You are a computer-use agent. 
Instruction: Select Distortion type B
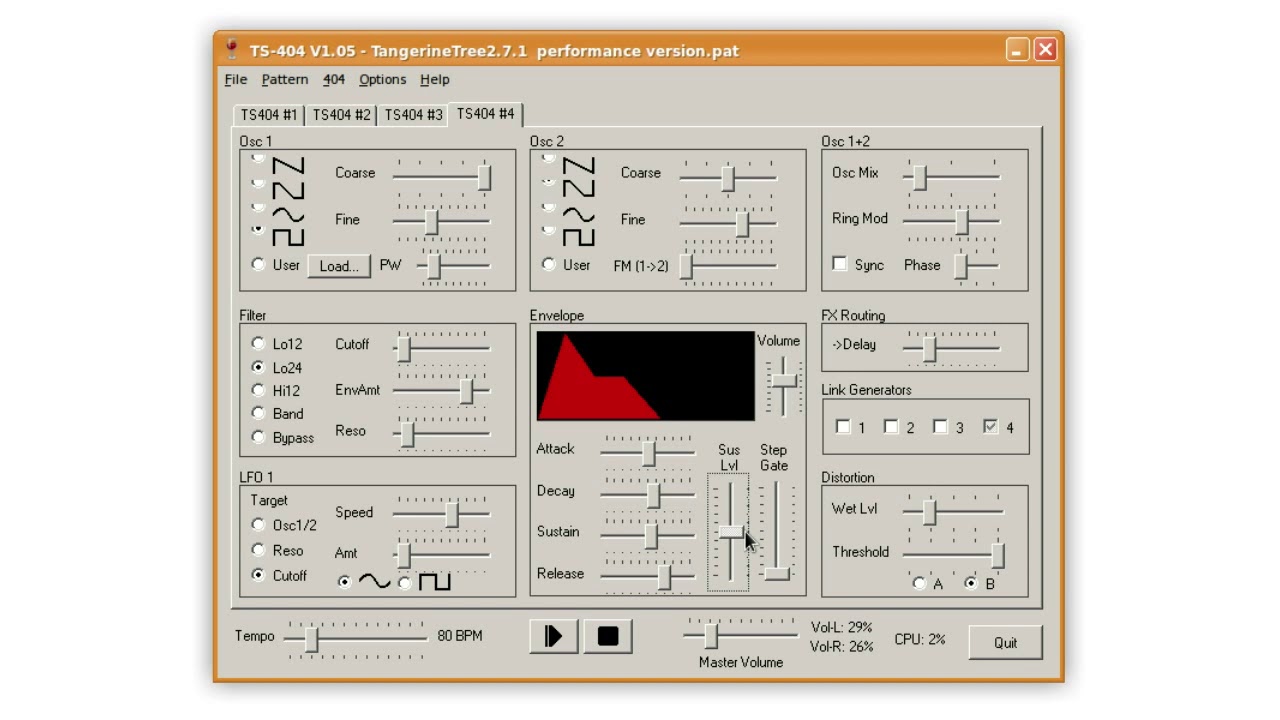coord(971,583)
